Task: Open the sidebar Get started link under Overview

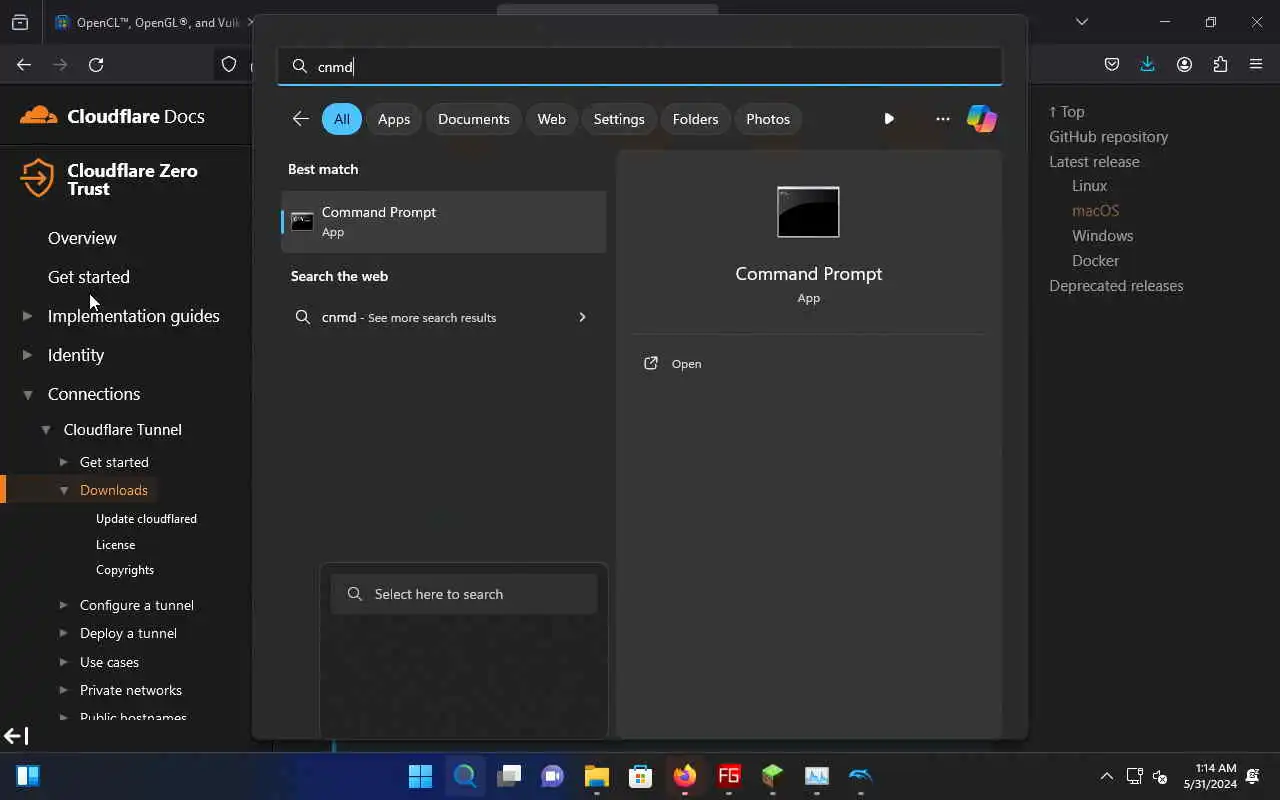Action: tap(89, 277)
